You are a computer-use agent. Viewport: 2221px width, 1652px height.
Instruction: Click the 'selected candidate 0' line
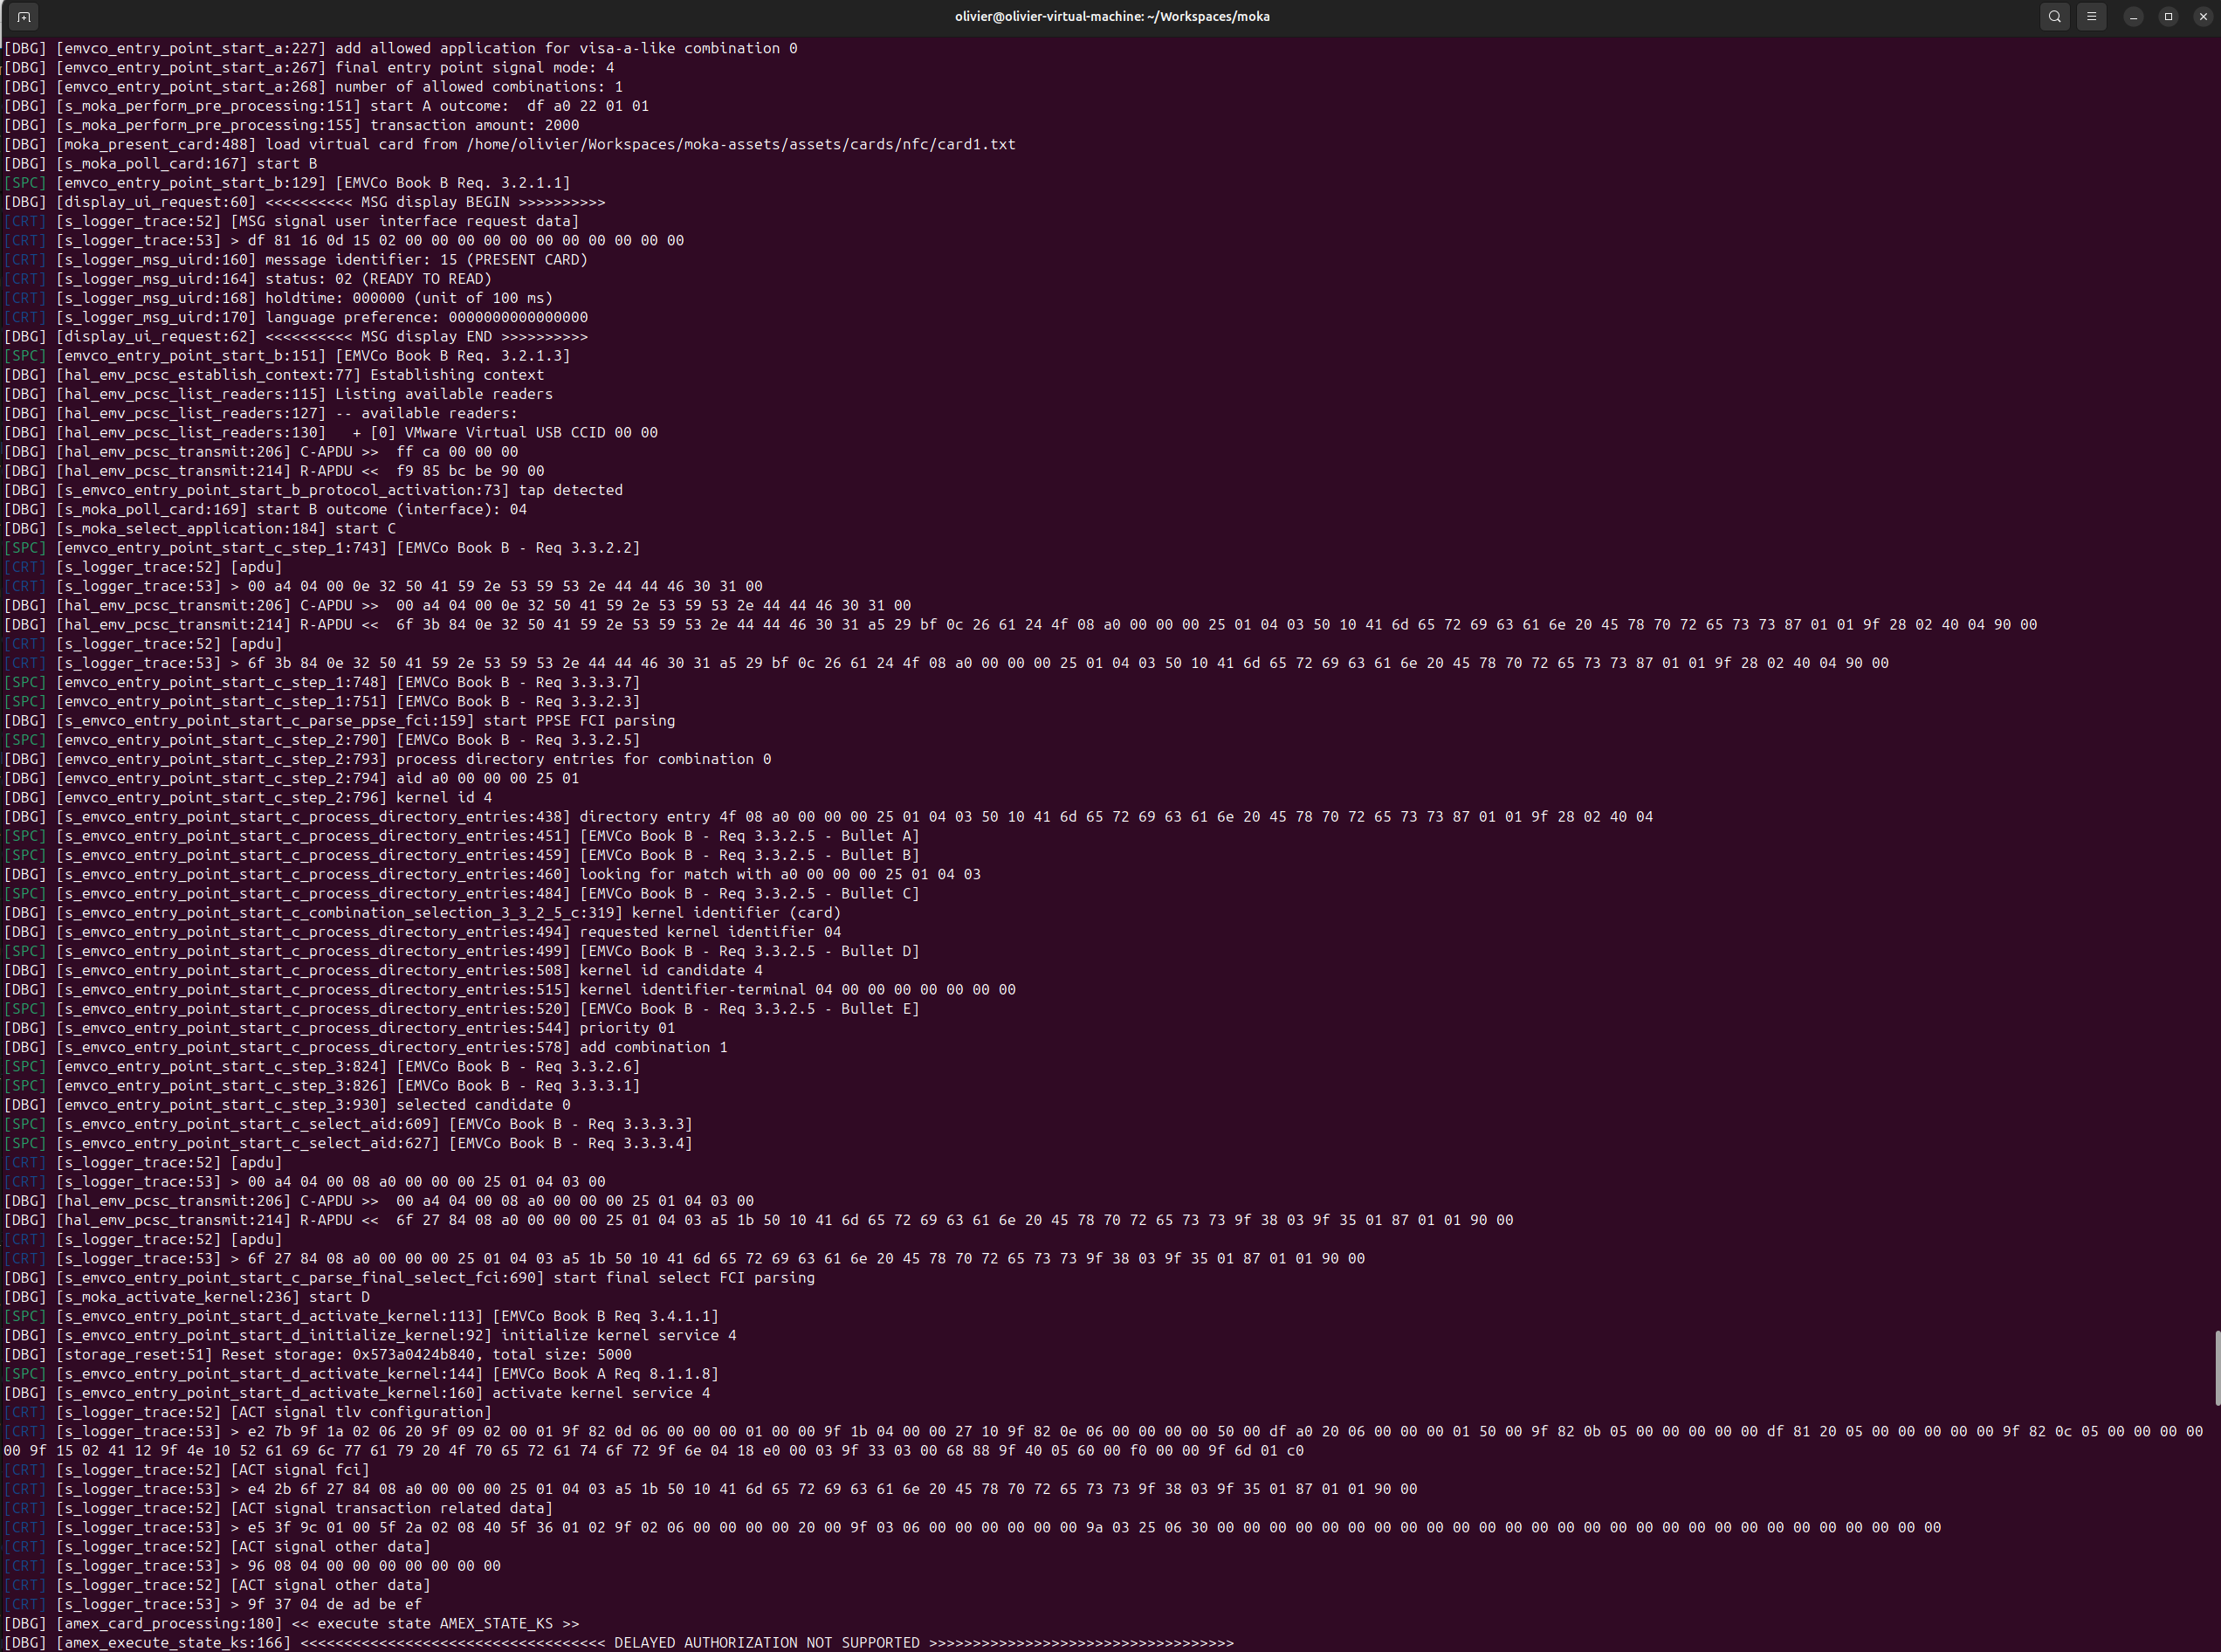click(x=288, y=1105)
